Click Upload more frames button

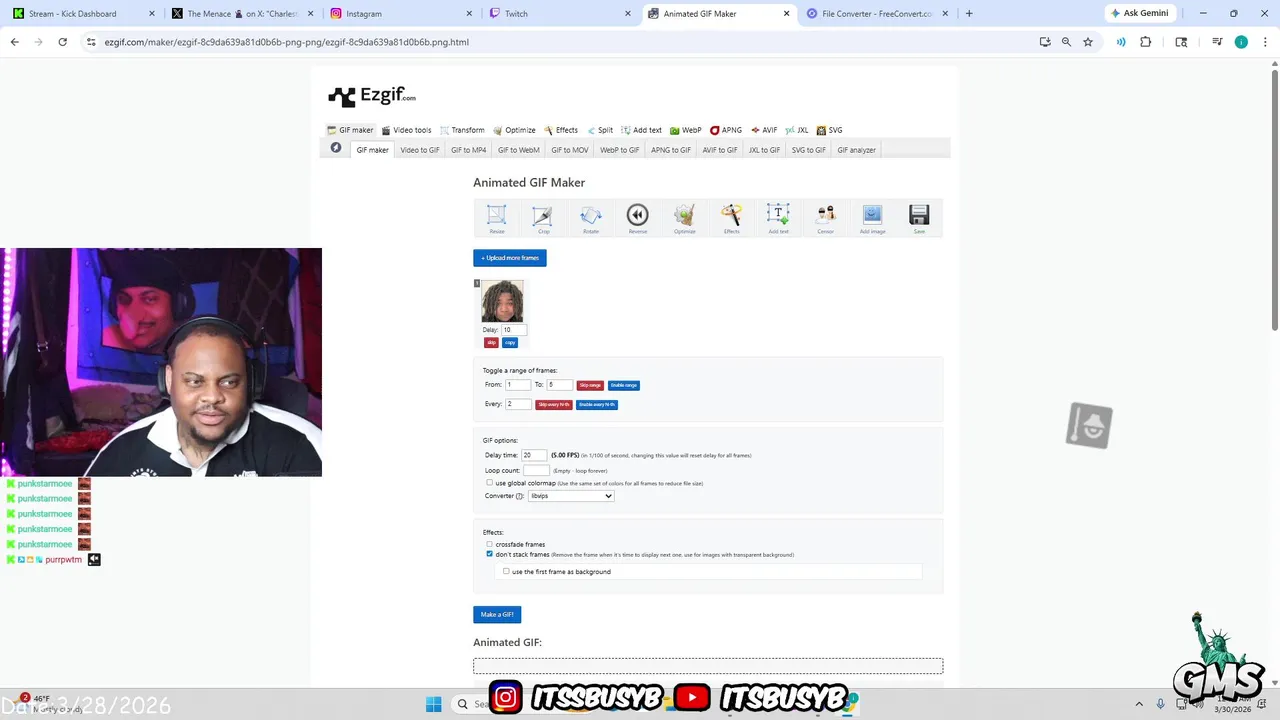click(510, 258)
